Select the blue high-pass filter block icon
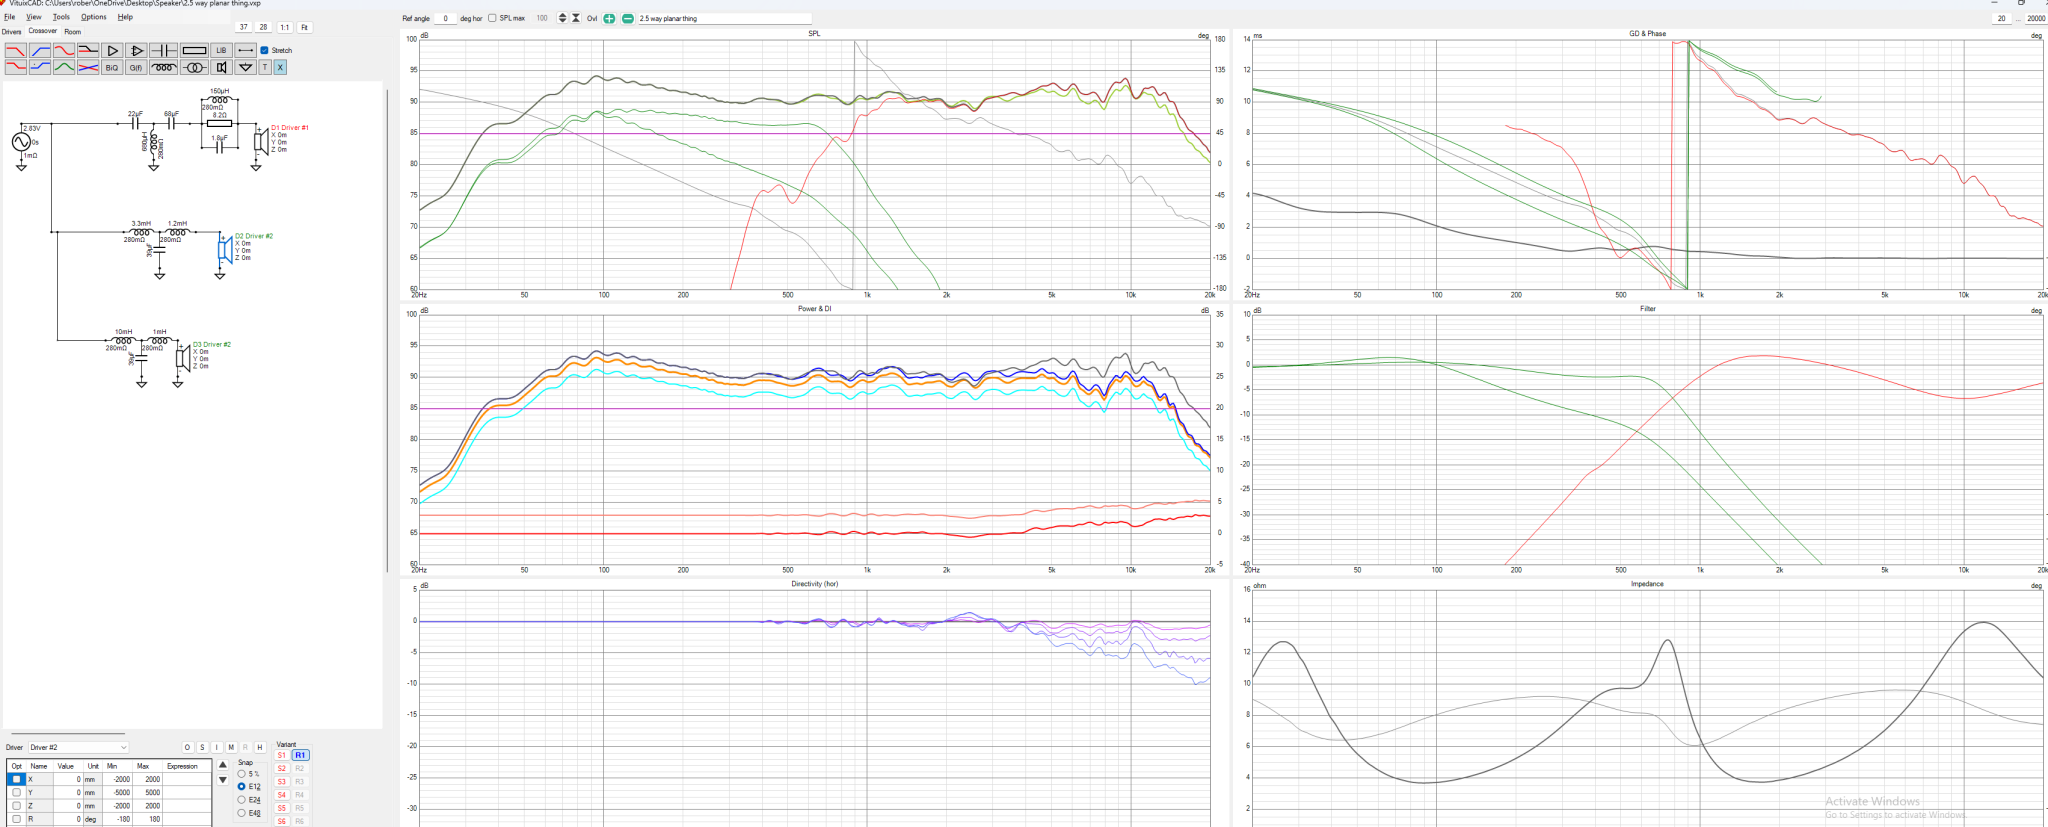2048x827 pixels. point(40,50)
